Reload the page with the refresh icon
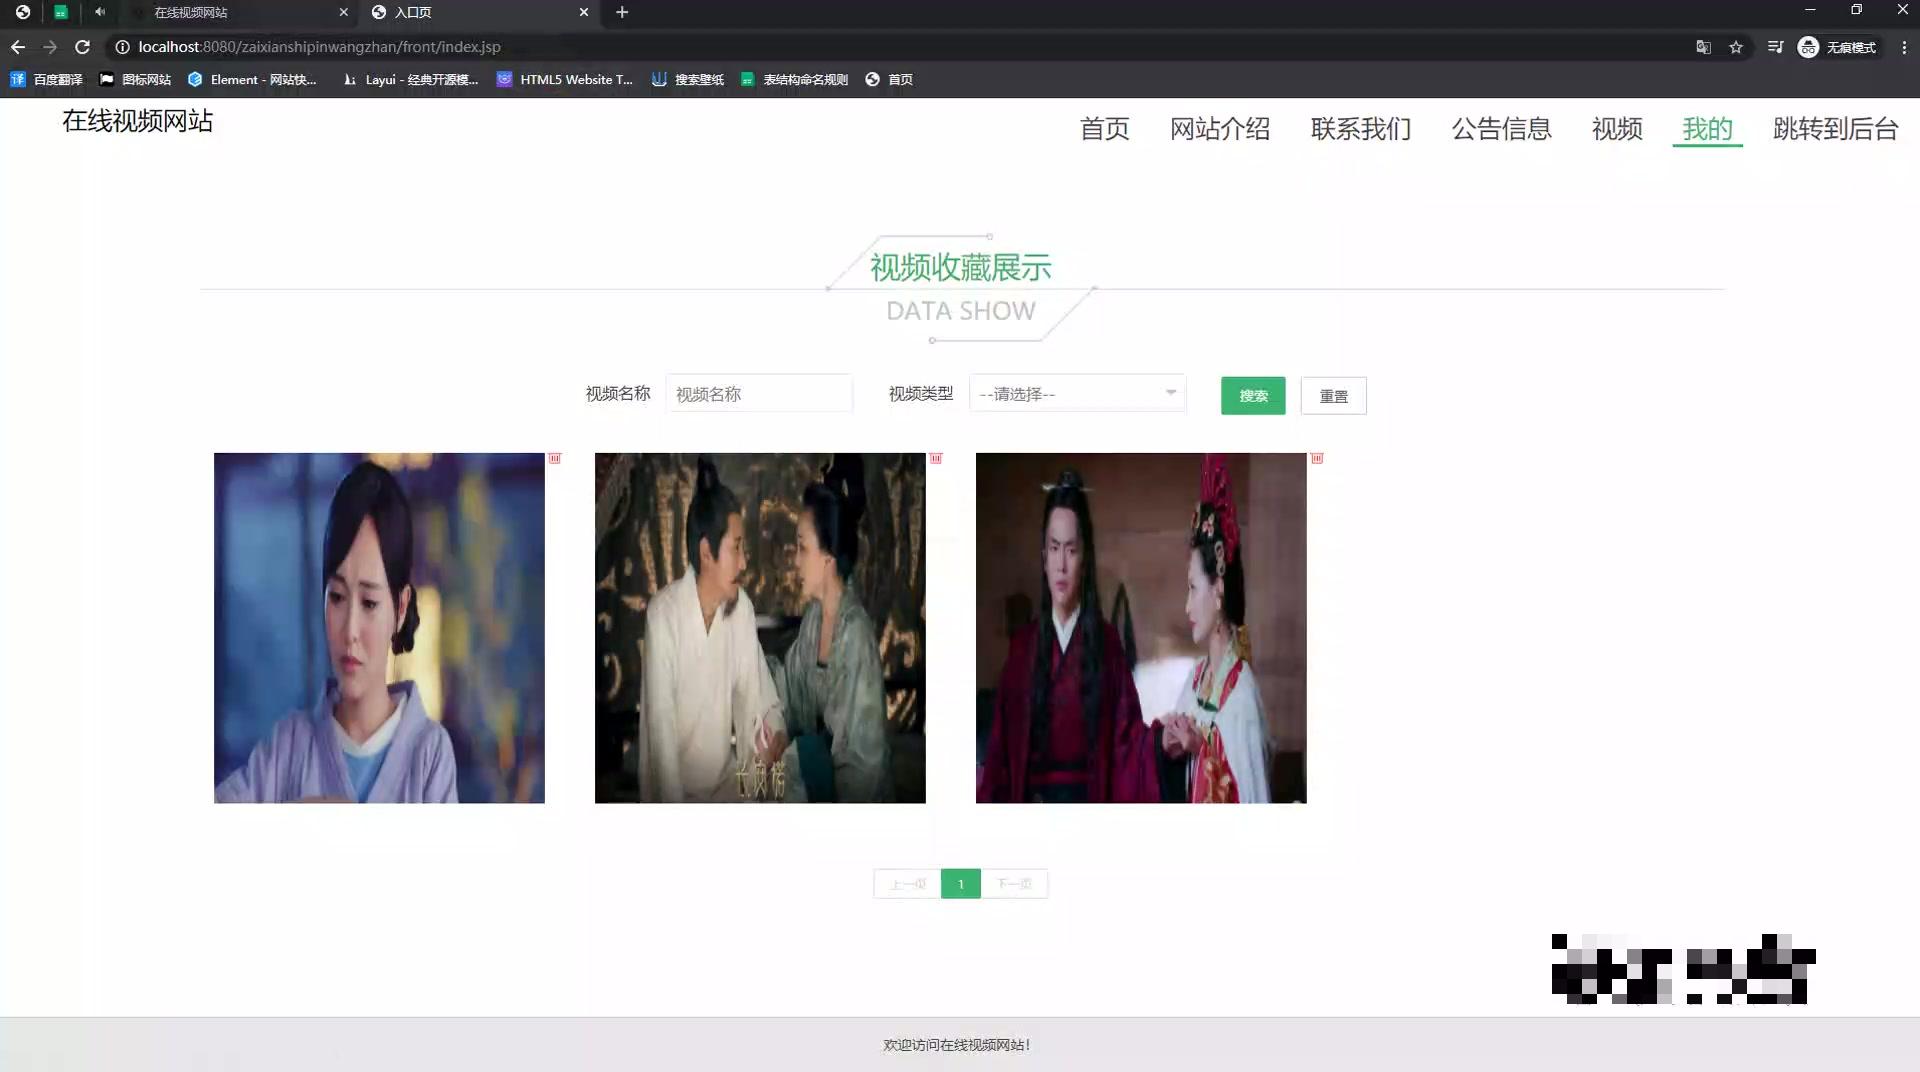This screenshot has width=1920, height=1072. click(83, 47)
